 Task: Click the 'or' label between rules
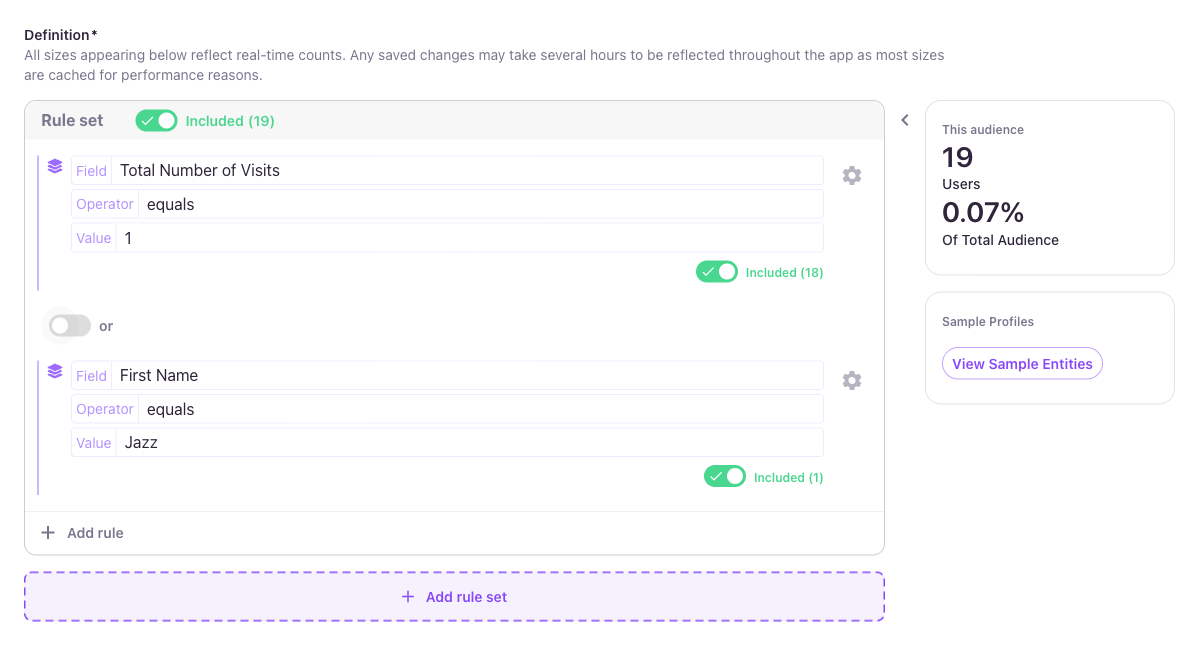[106, 326]
